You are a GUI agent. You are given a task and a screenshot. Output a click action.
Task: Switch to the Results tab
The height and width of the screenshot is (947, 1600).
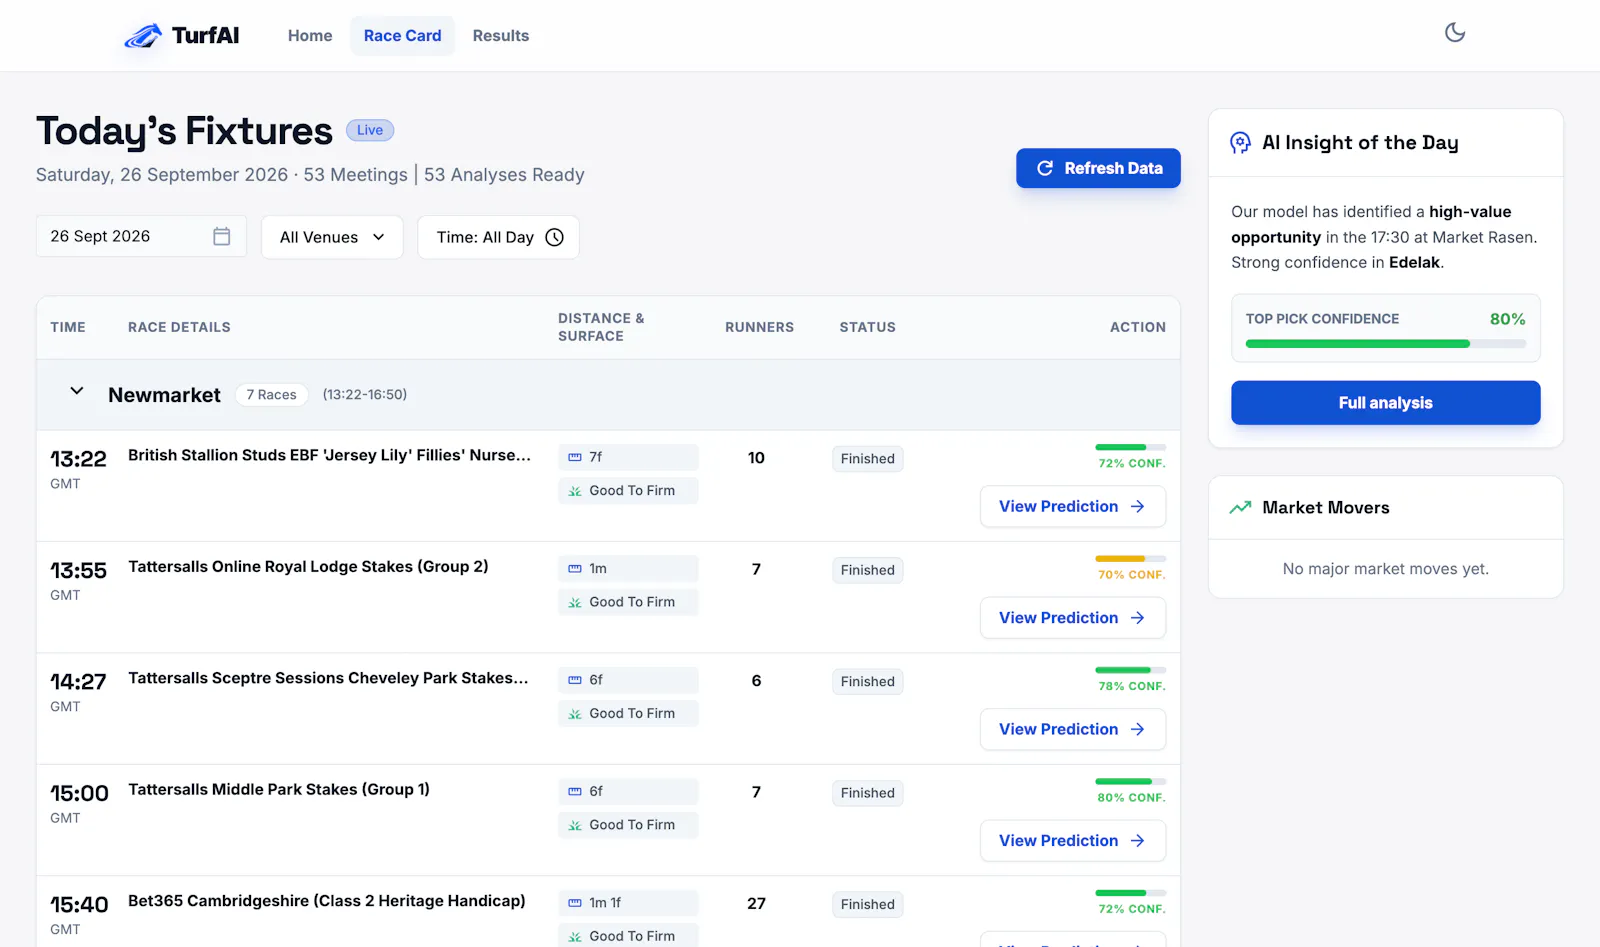tap(501, 36)
